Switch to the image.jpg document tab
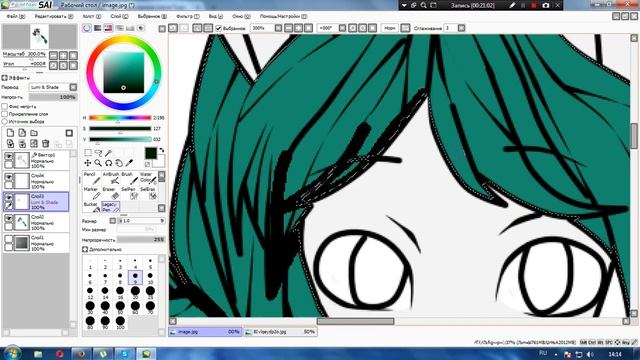640x360 pixels. pyautogui.click(x=205, y=332)
